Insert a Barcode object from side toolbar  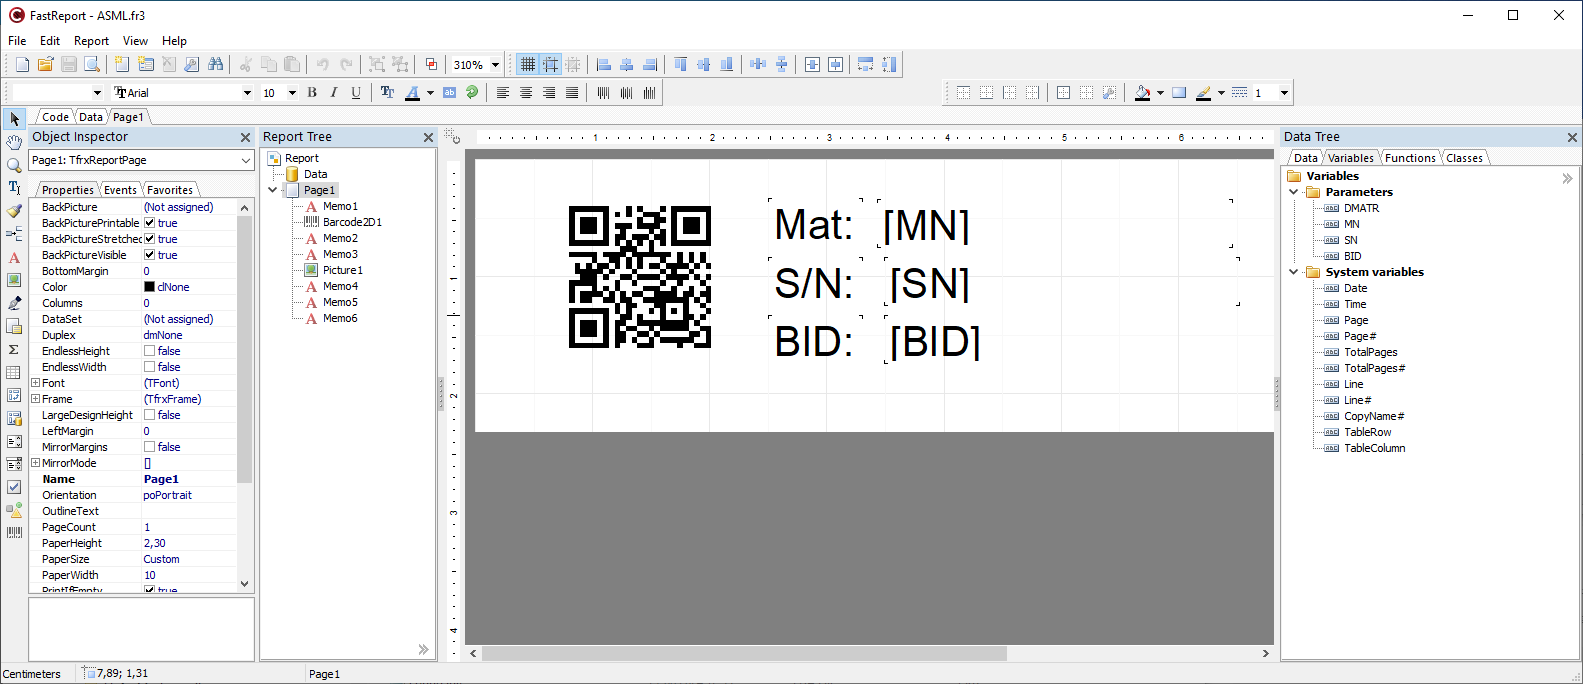tap(14, 533)
